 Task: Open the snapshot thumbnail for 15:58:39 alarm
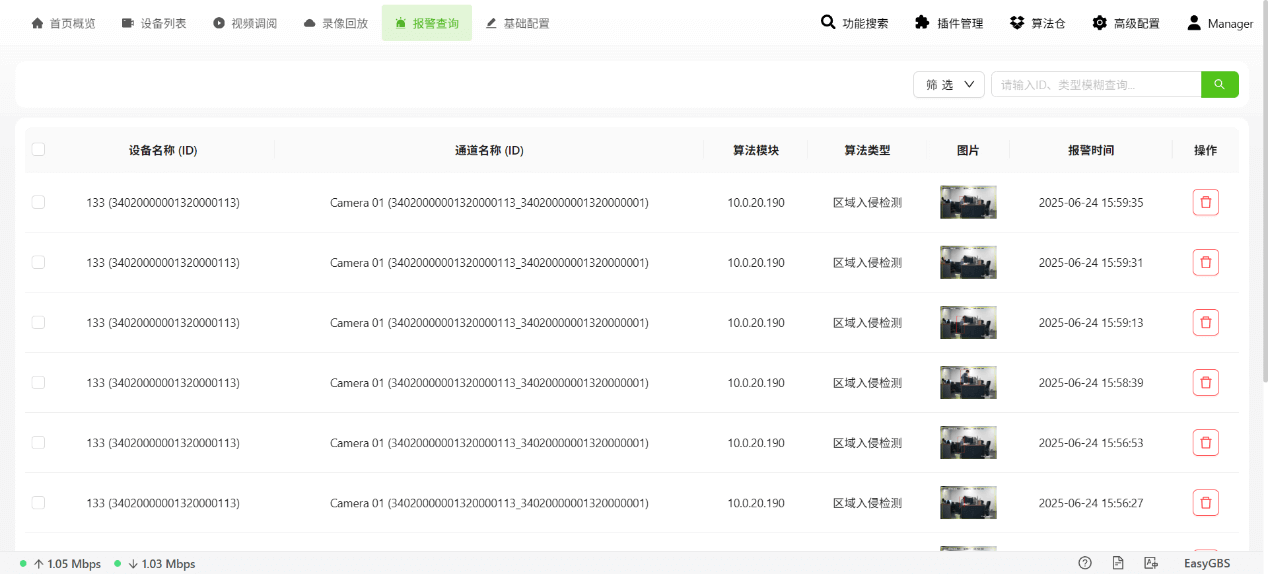[x=968, y=382]
